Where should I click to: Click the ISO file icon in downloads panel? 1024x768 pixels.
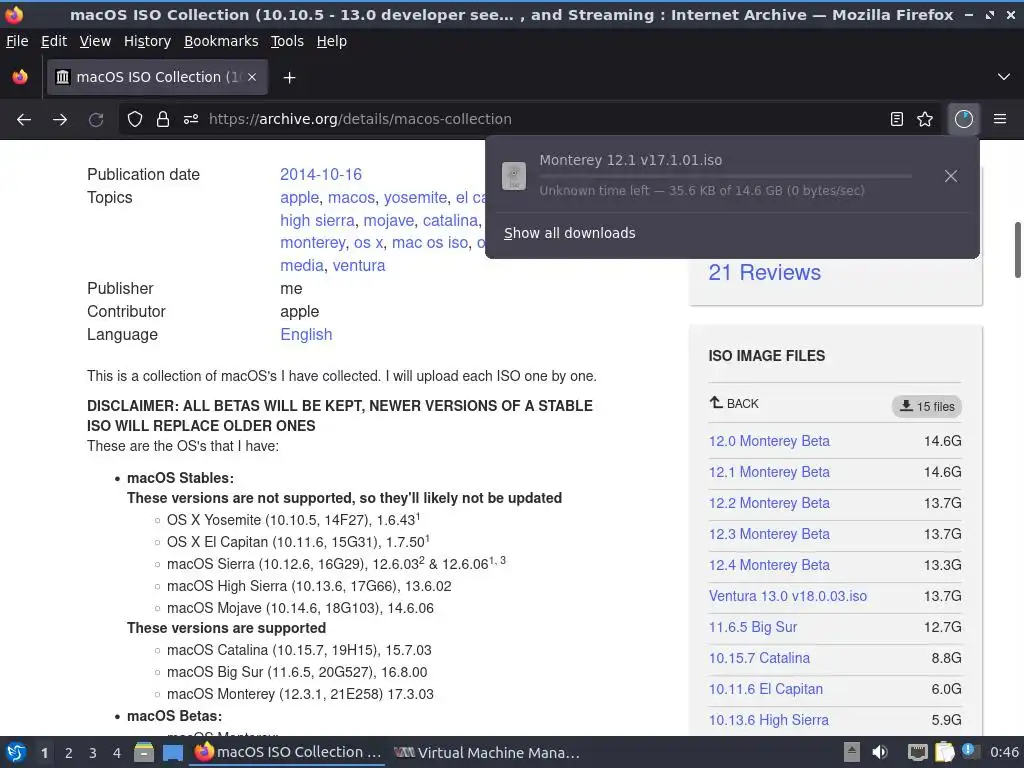514,176
